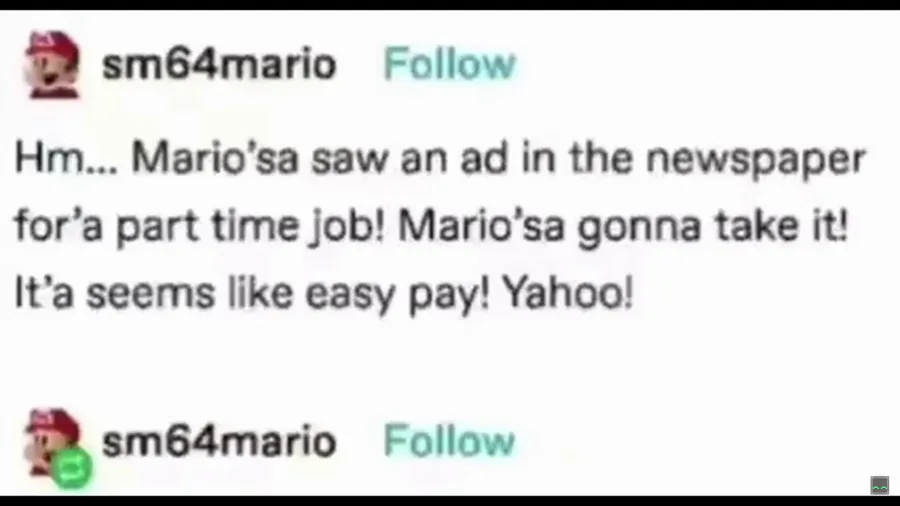Viewport: 900px width, 506px height.
Task: Click "for'a" at the start of the second line
Action: [x=59, y=225]
